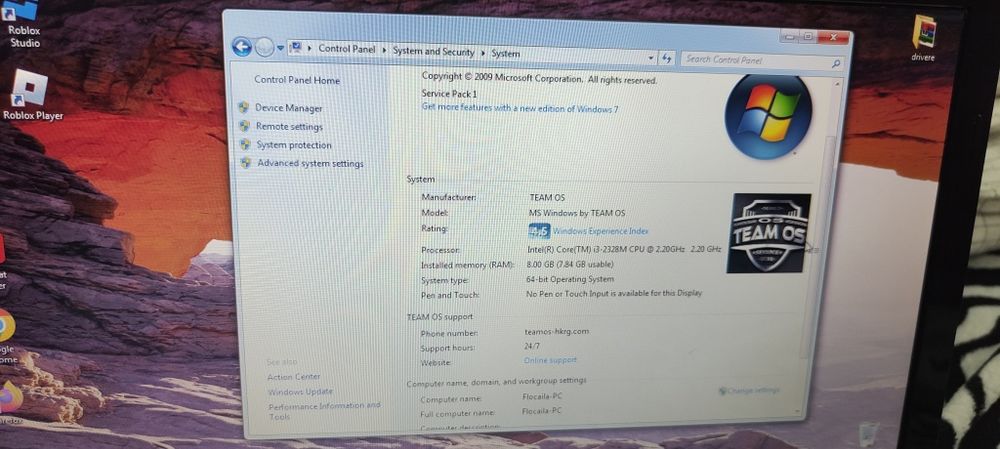Expand arrow after System and Security breadcrumb
This screenshot has width=1000, height=449.
pyautogui.click(x=483, y=53)
